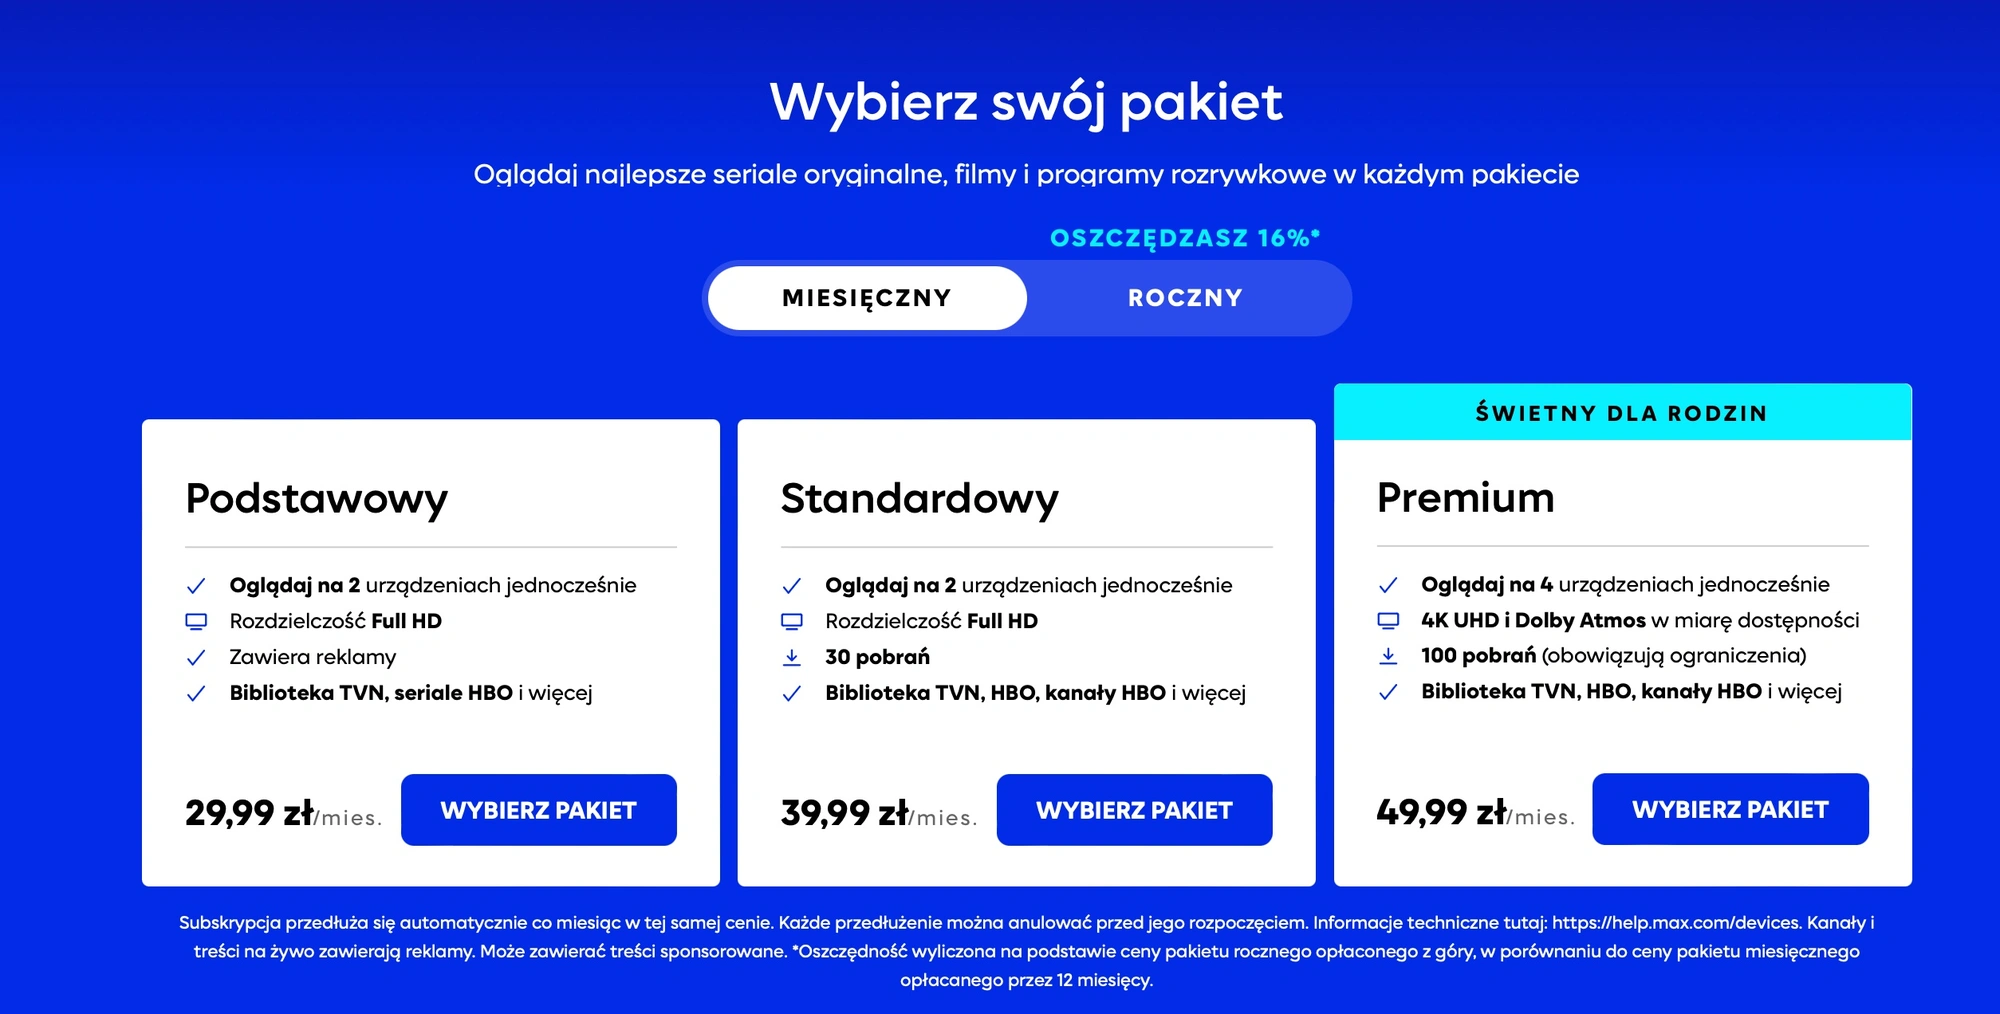Click the checkmark beside Premium's 4 urządzeniach line
2000x1014 pixels.
[x=1388, y=584]
